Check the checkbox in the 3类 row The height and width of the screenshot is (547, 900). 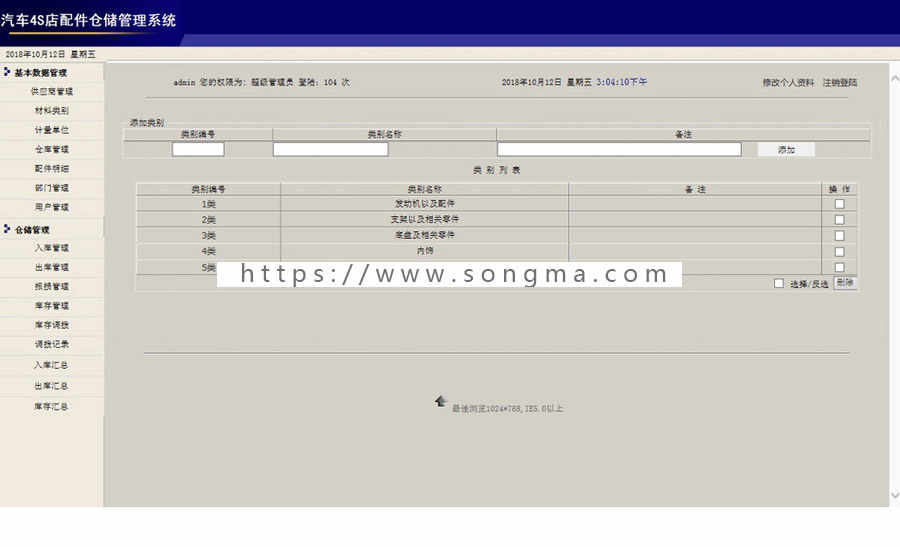point(839,235)
